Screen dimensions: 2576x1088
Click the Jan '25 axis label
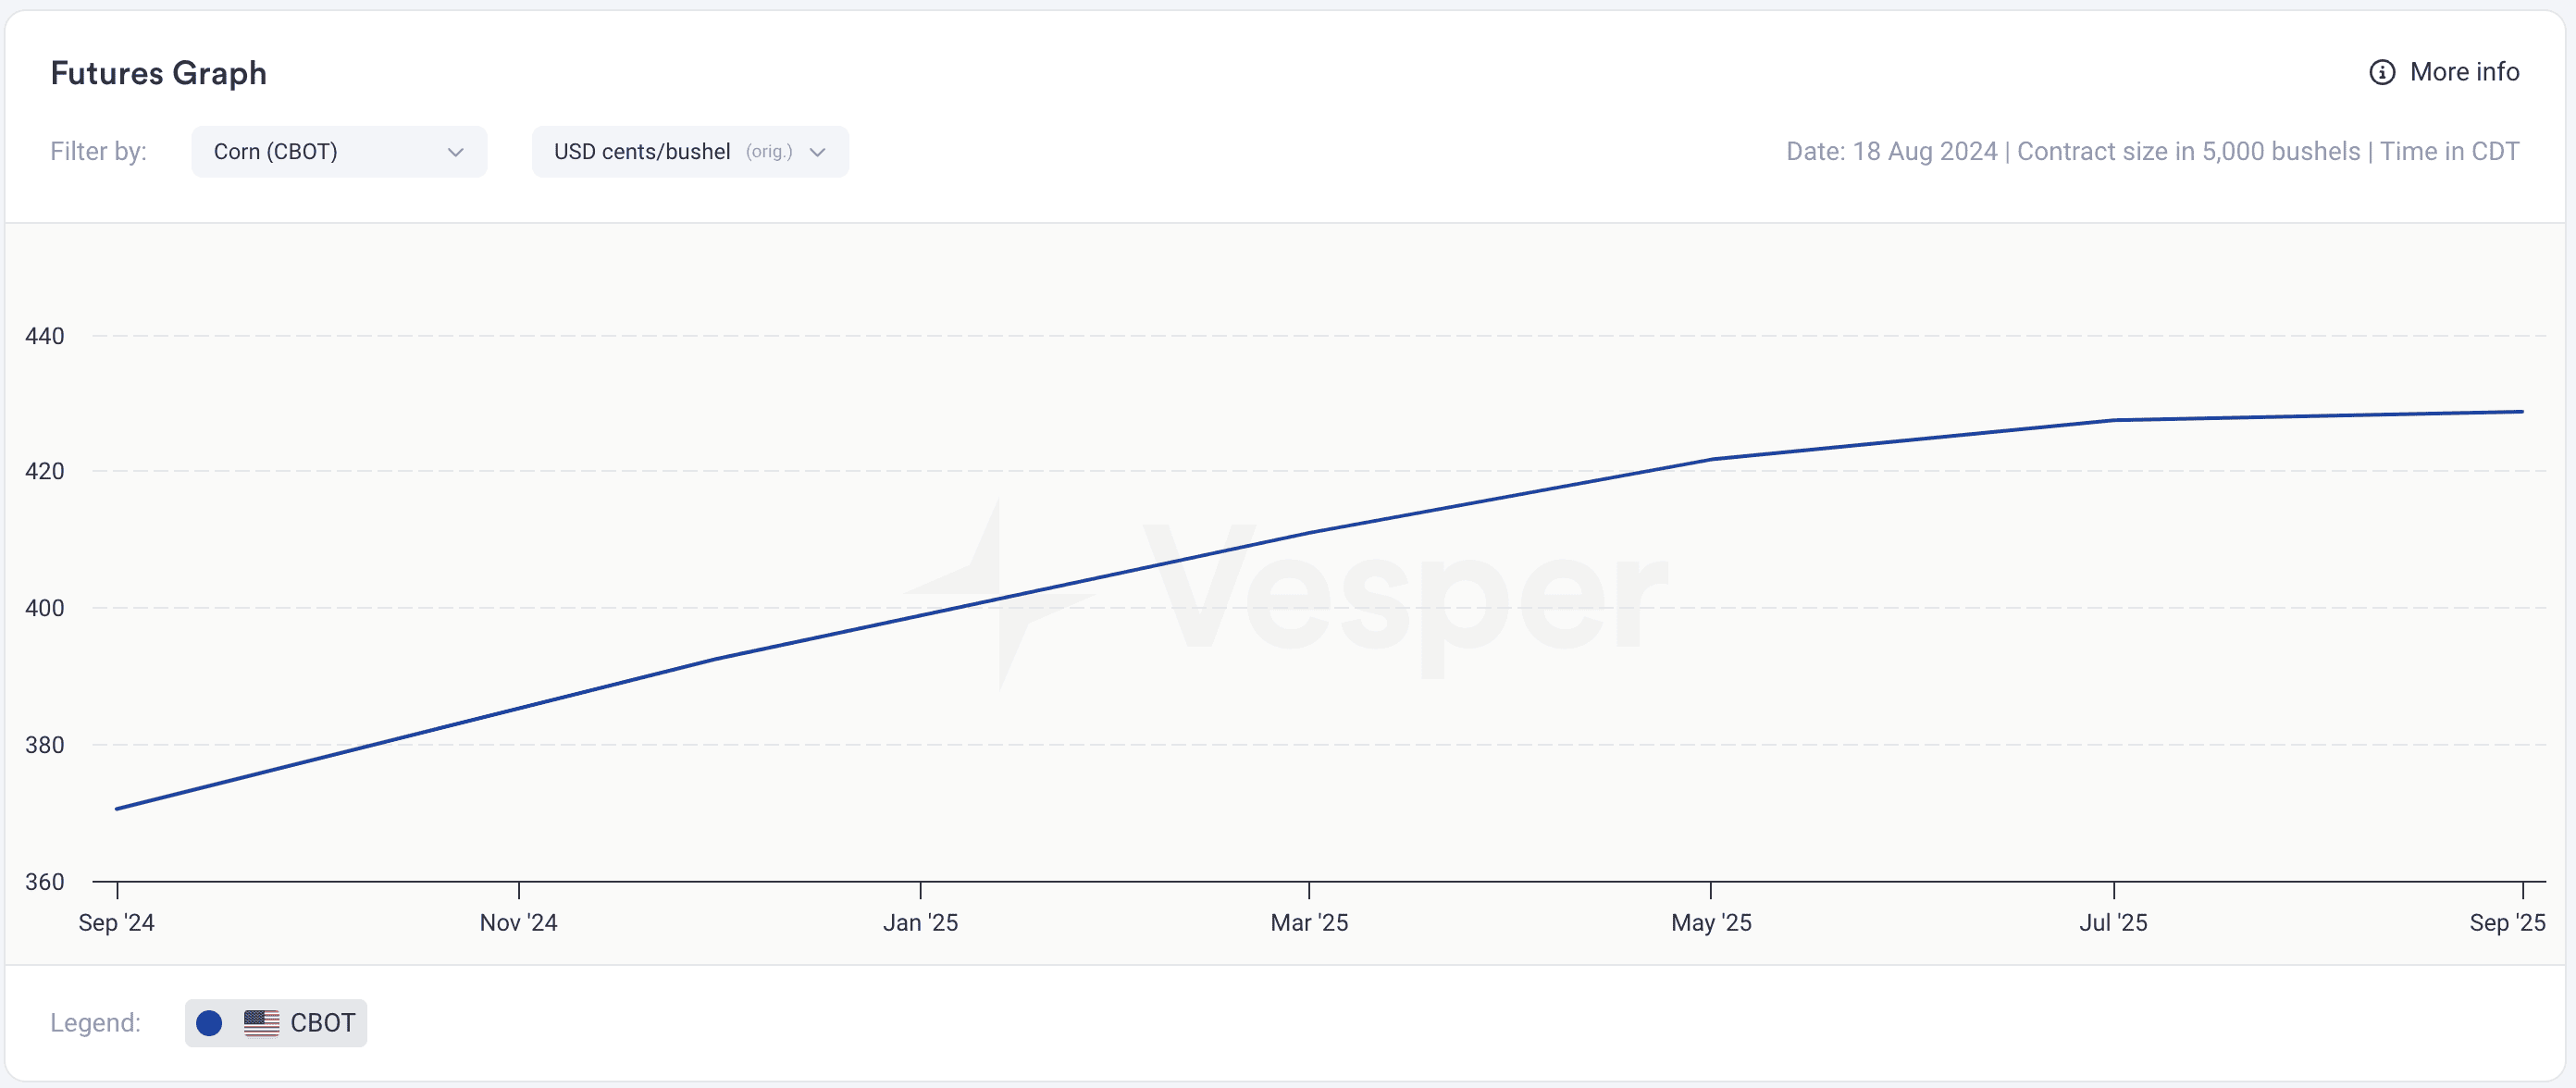tap(921, 923)
